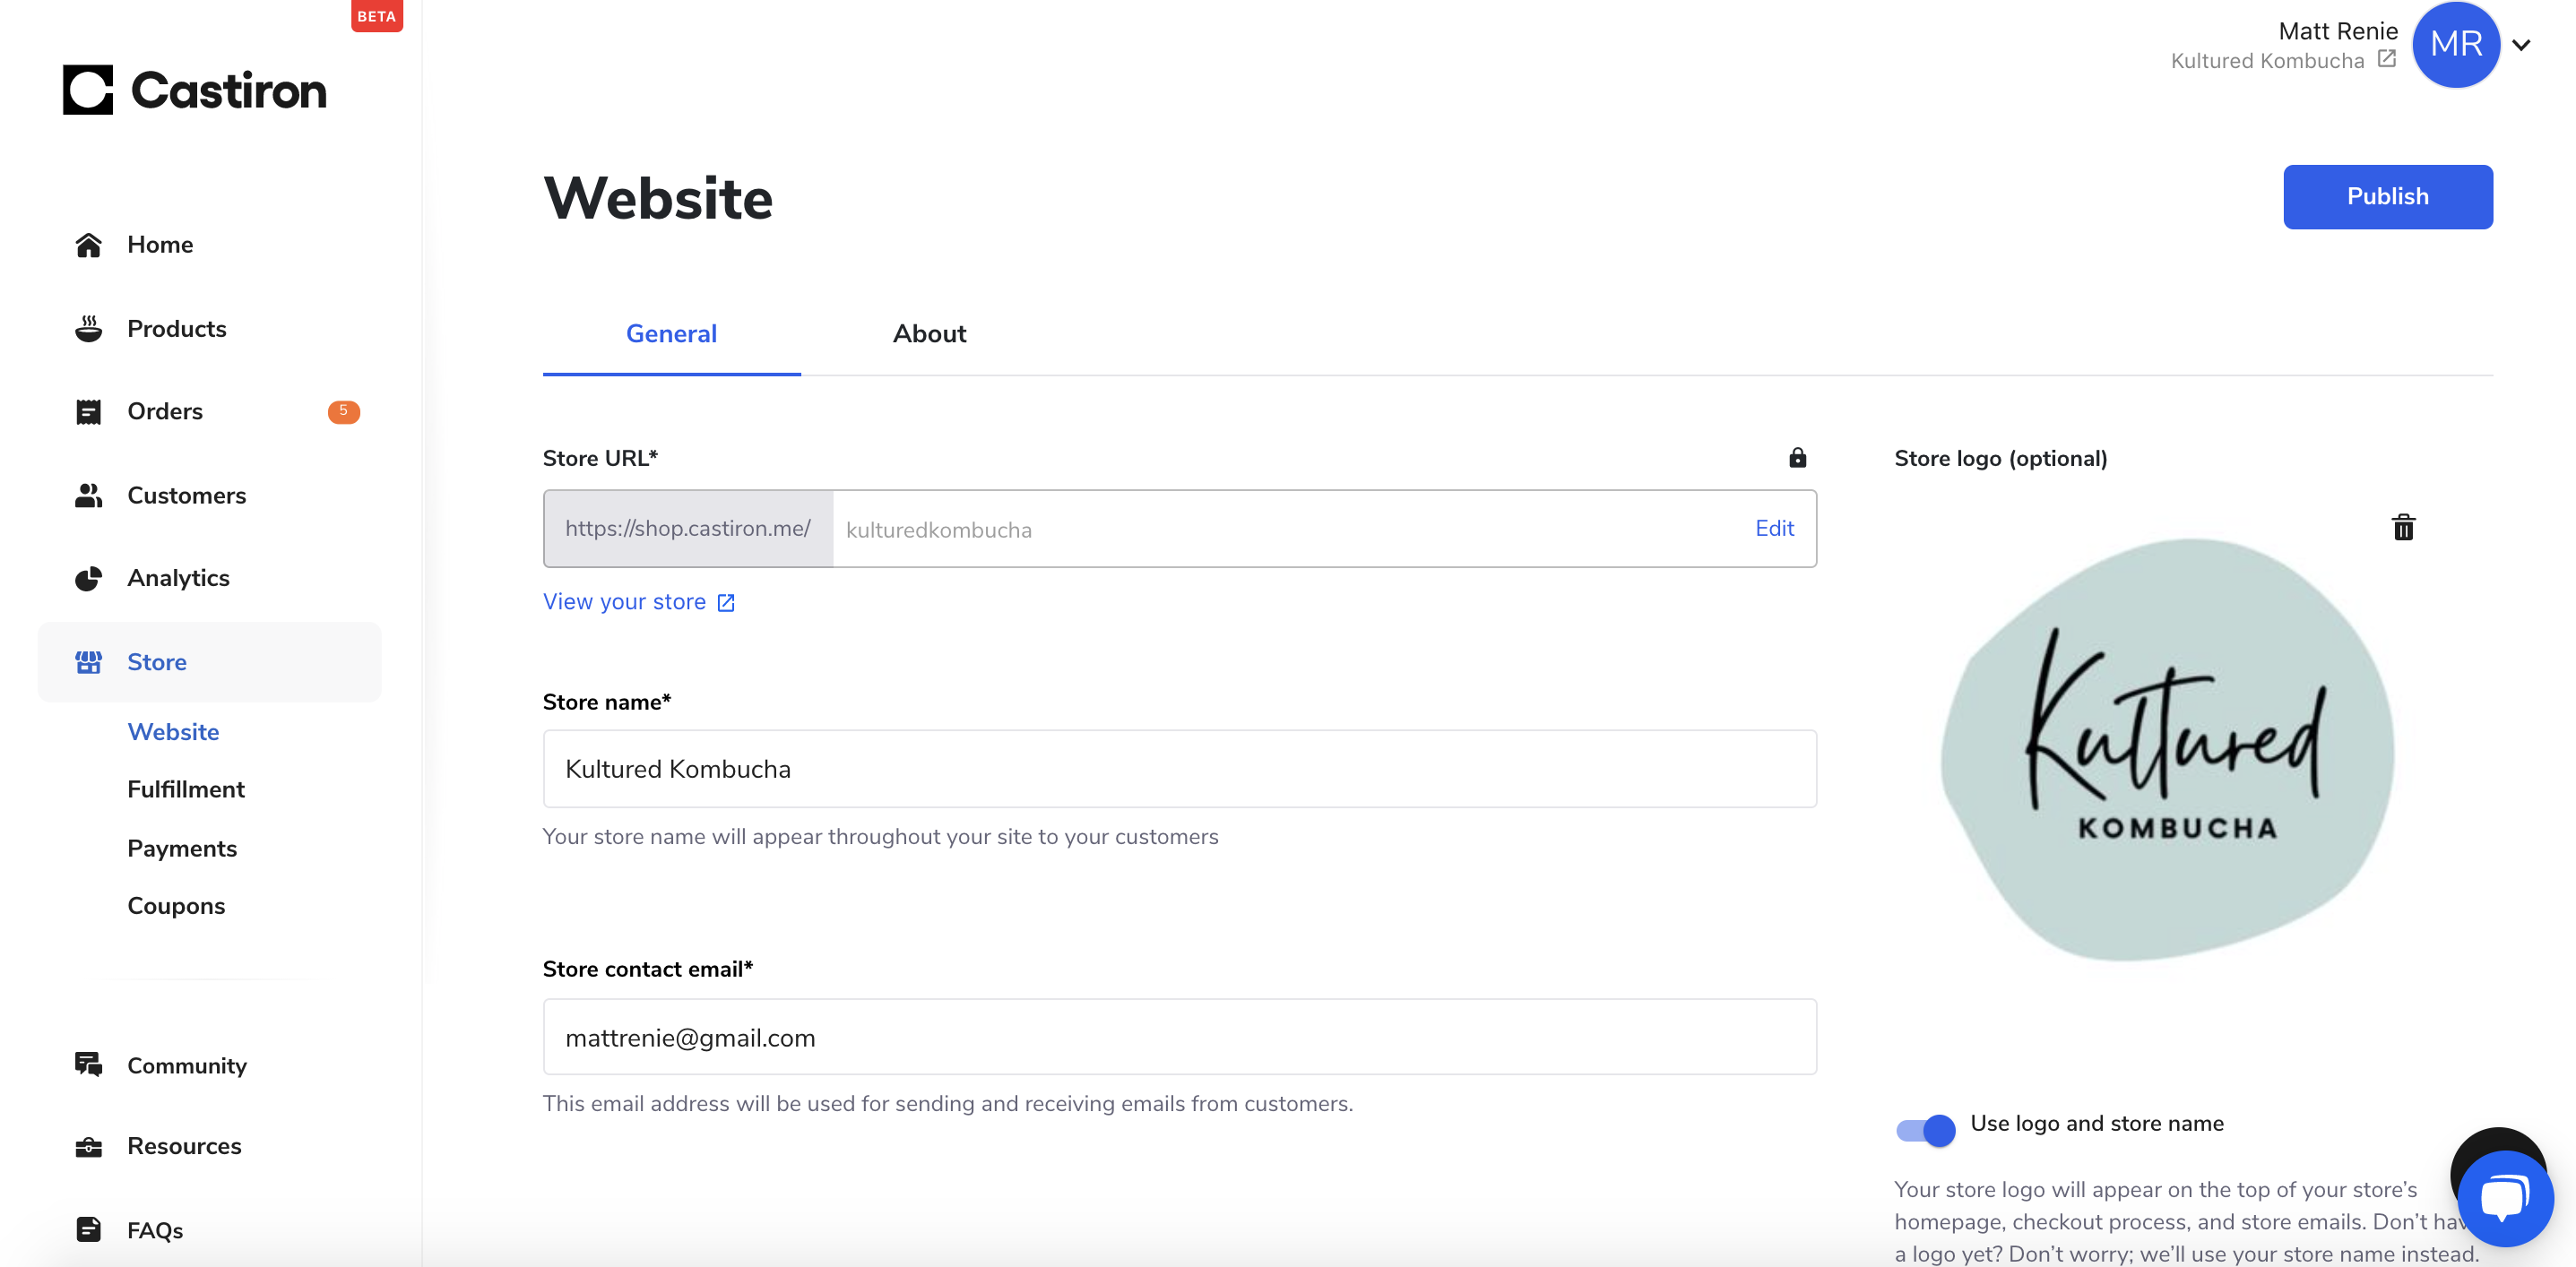Screen dimensions: 2576x1267
Task: Click the Castiron logo icon
Action: pyautogui.click(x=88, y=90)
